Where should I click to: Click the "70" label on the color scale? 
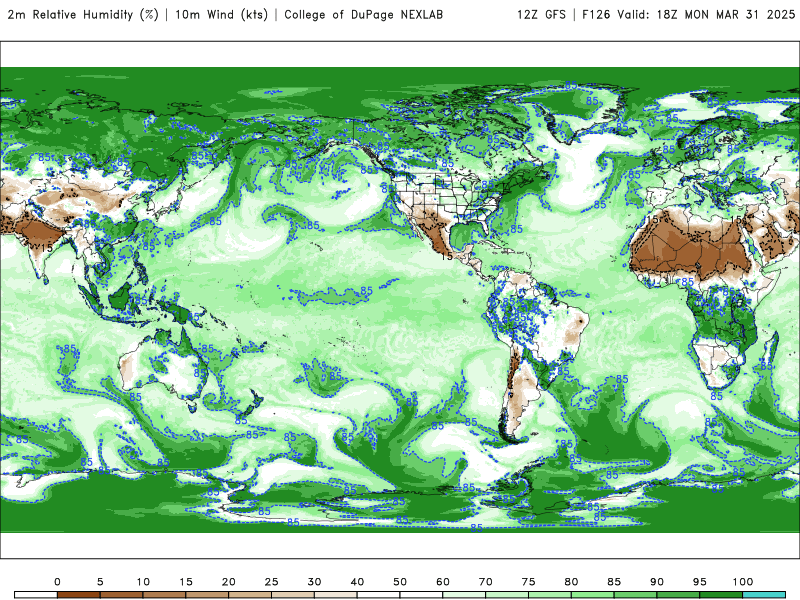click(486, 582)
